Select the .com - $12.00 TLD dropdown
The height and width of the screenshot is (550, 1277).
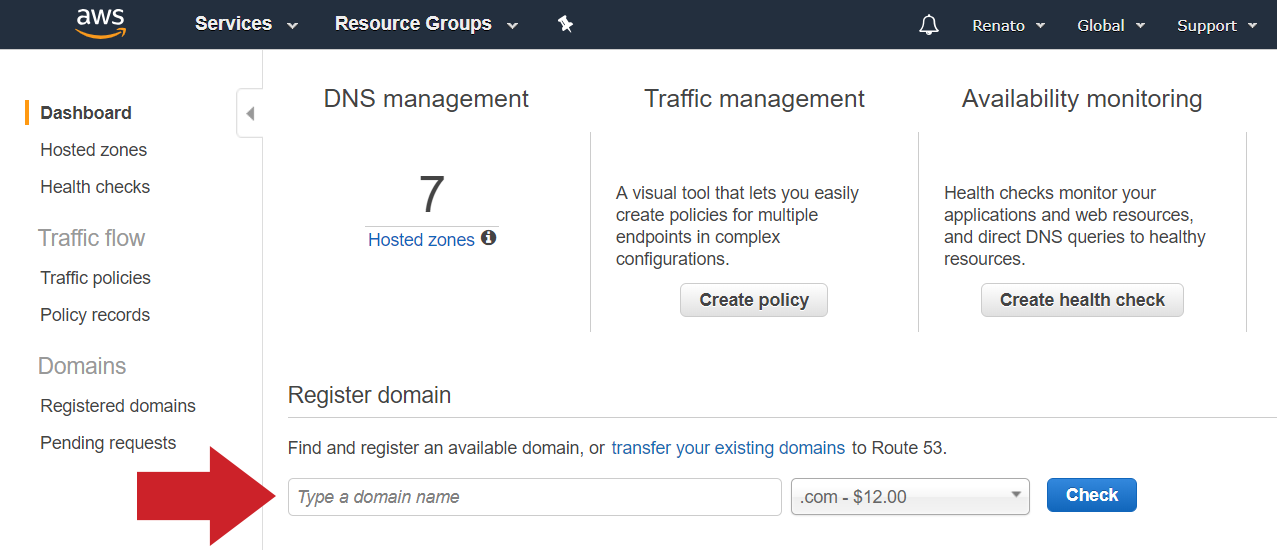coord(910,497)
